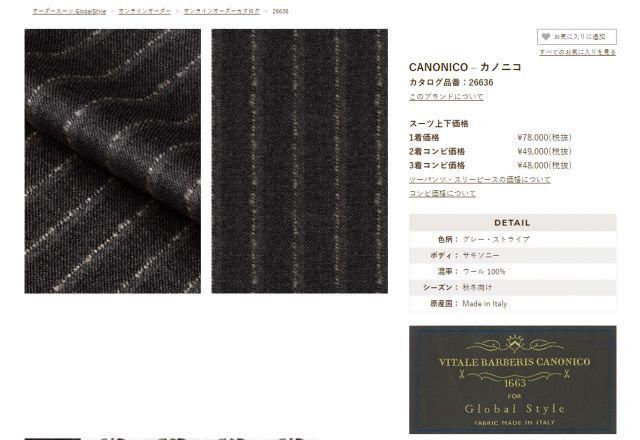Screen dimensions: 640x440
Task: Click the Vitale Barberis Canonico label image
Action: [x=513, y=380]
